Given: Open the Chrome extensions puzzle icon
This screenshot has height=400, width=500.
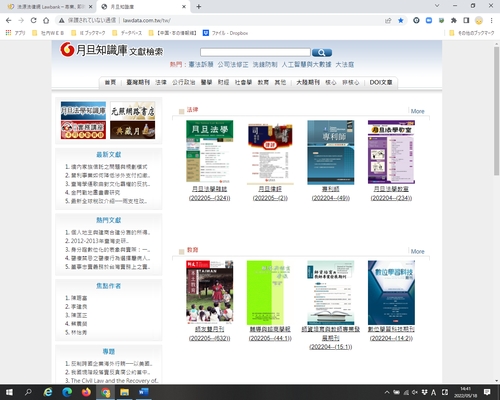Looking at the screenshot, I should coord(454,20).
